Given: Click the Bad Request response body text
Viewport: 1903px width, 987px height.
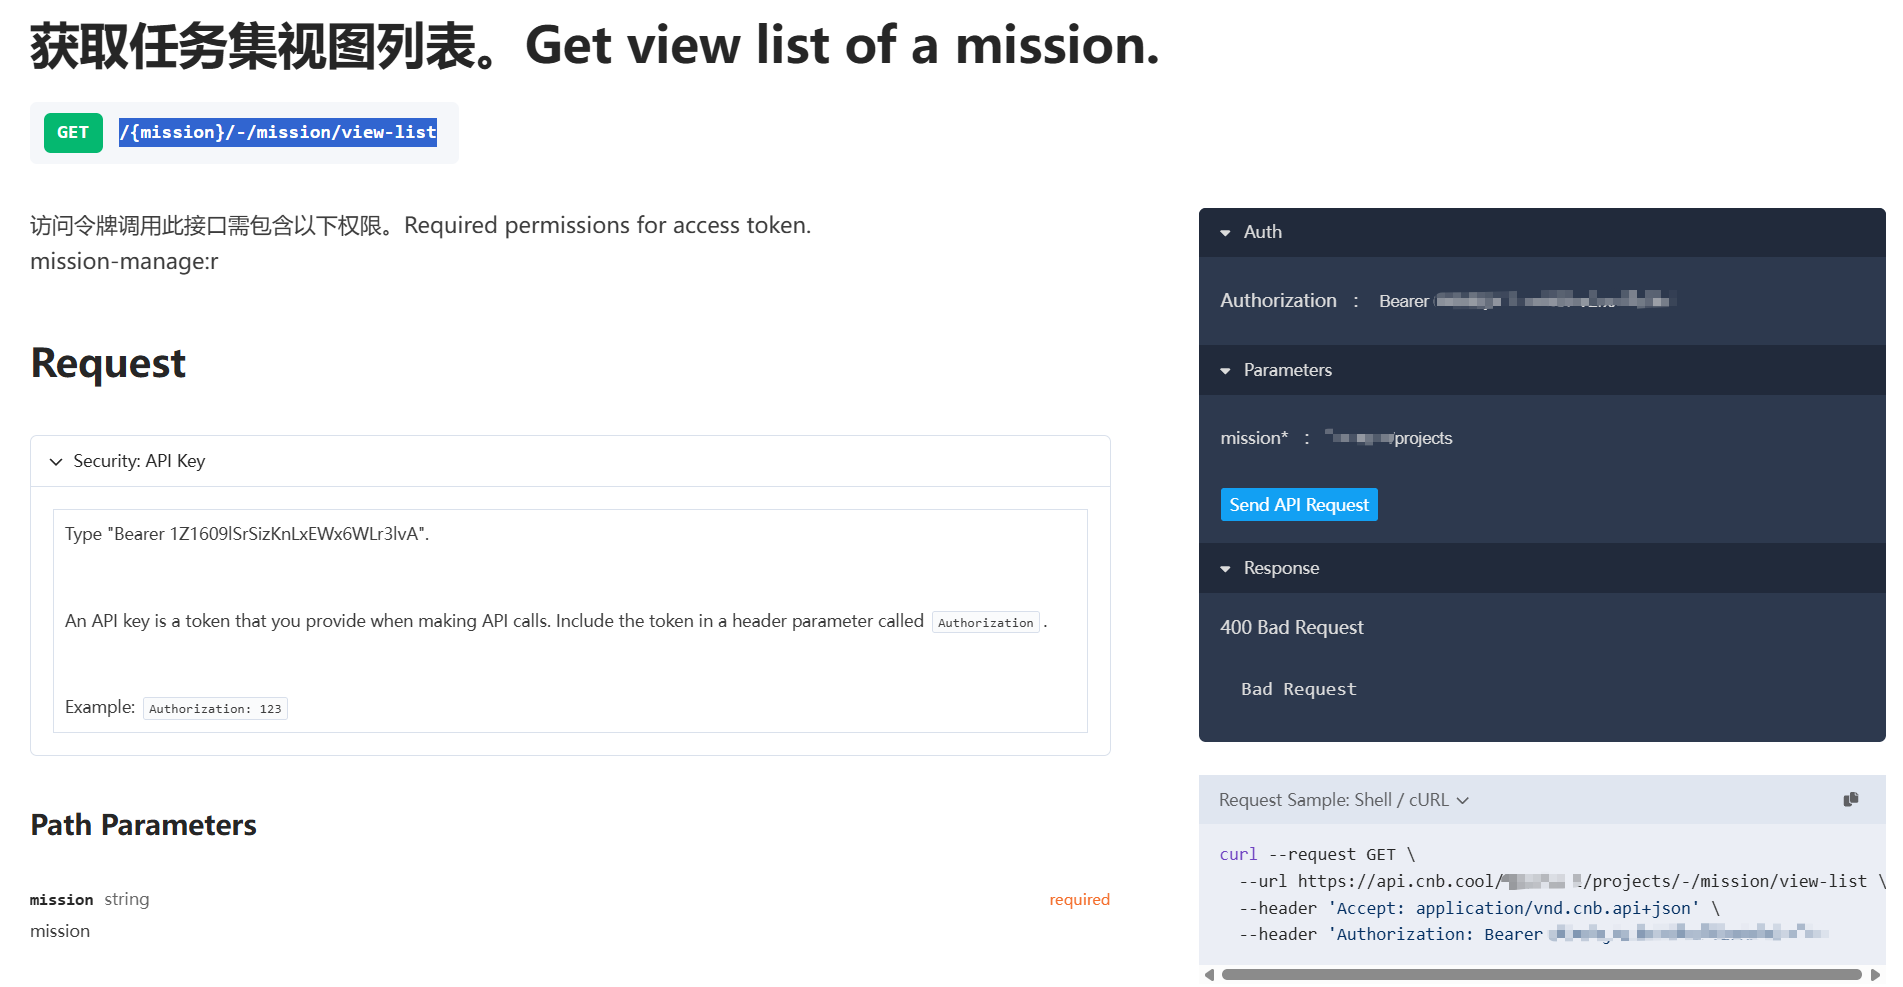Looking at the screenshot, I should coord(1298,689).
